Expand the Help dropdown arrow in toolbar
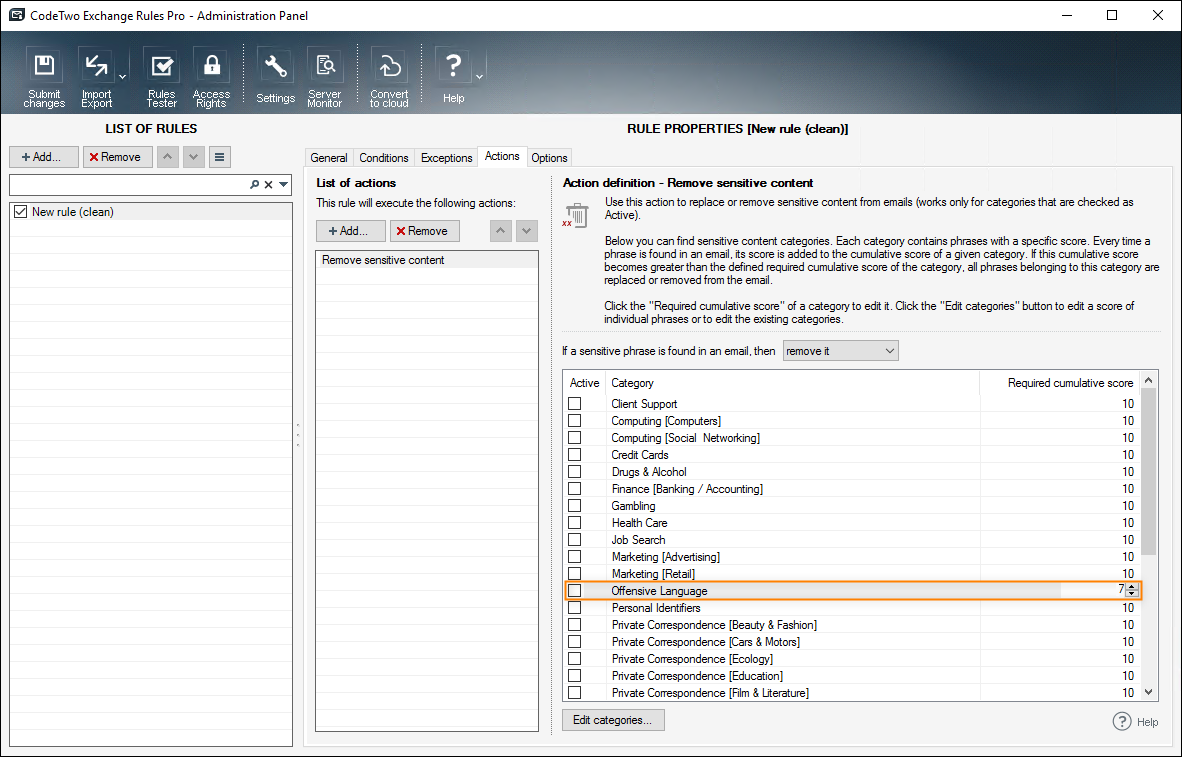The width and height of the screenshot is (1182, 757). click(x=479, y=77)
